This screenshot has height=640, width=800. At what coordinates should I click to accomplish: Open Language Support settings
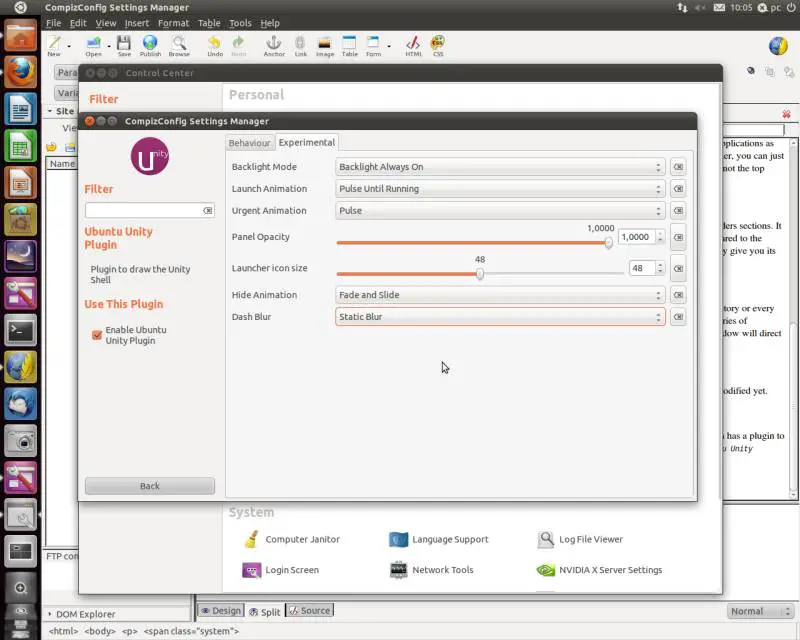[x=439, y=539]
